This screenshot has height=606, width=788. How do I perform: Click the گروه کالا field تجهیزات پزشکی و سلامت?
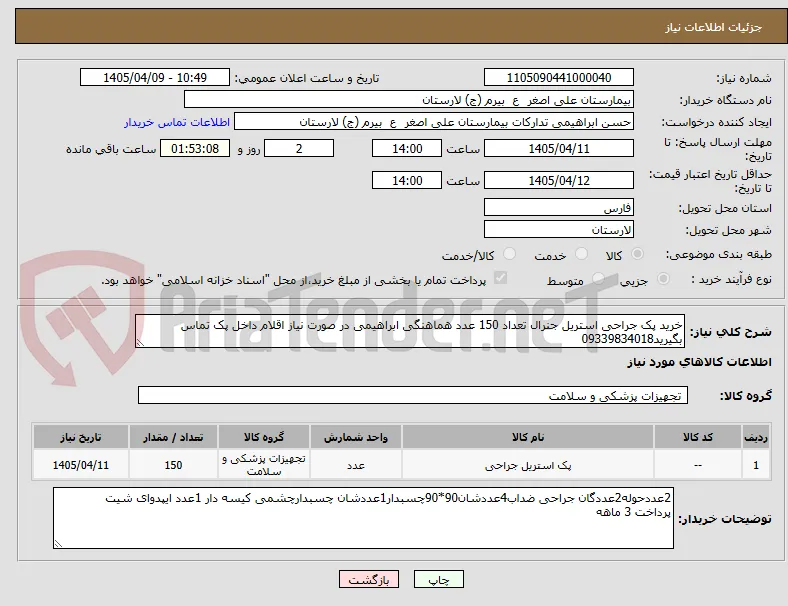[413, 395]
